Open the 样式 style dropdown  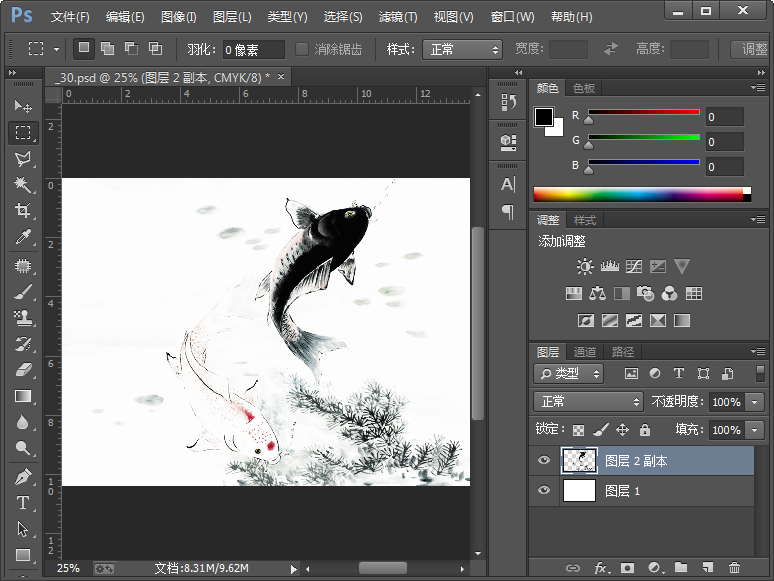[462, 49]
